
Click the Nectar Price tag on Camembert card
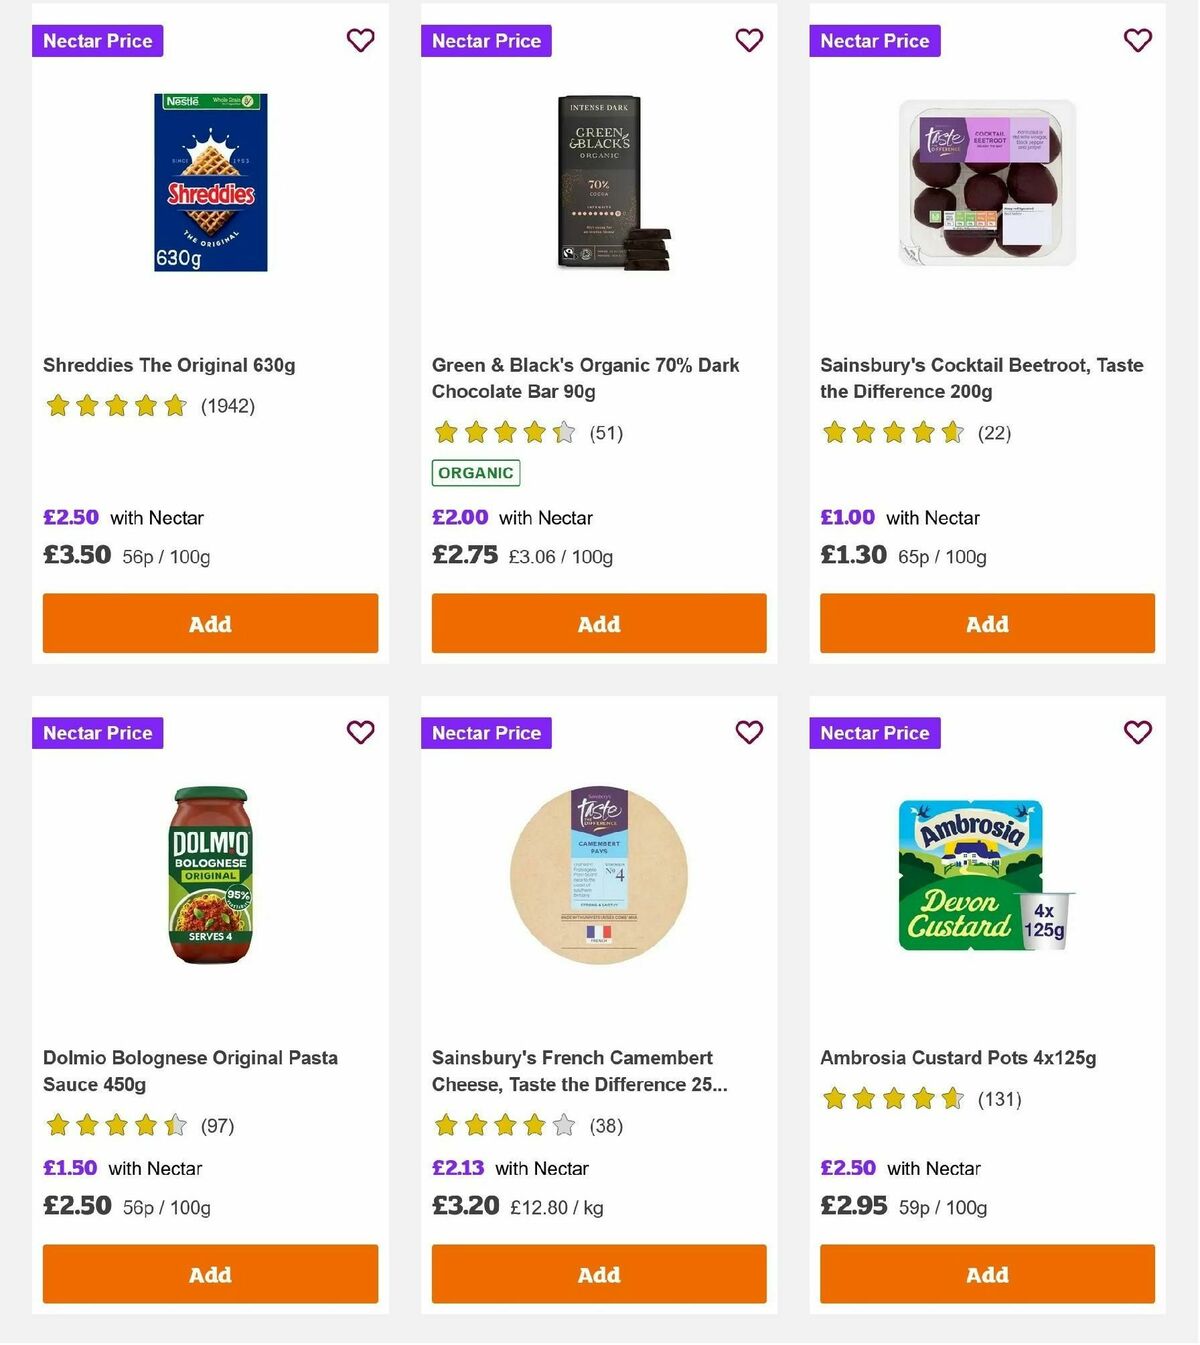486,733
